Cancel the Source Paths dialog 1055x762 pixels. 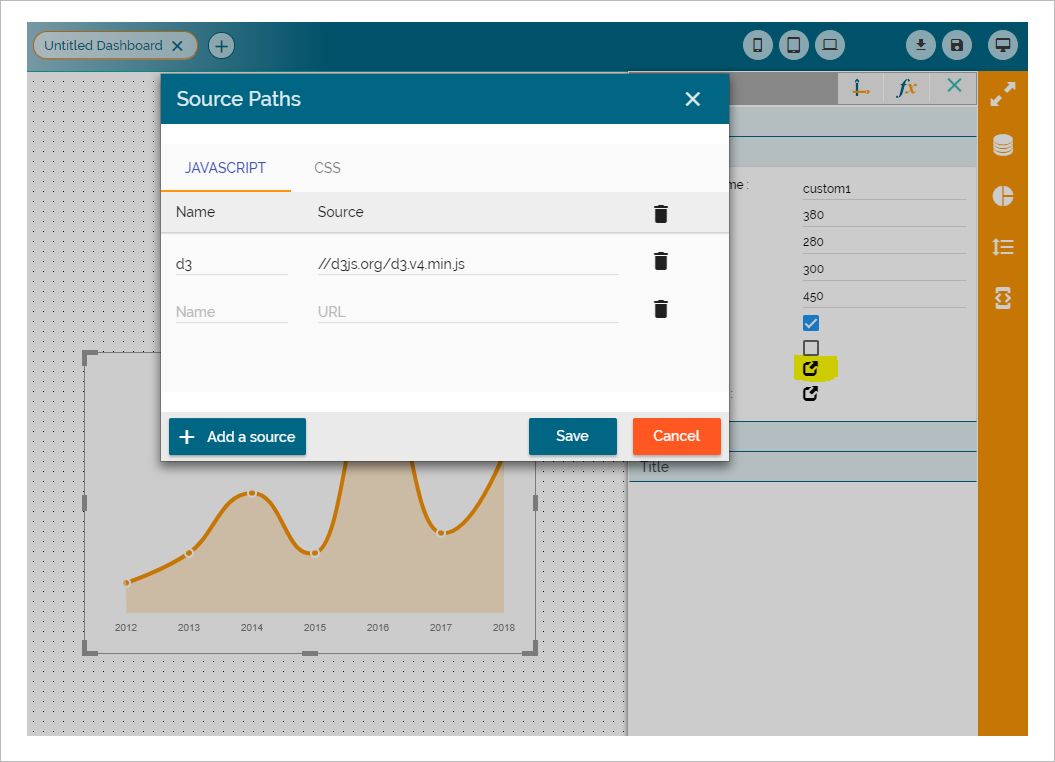[676, 436]
